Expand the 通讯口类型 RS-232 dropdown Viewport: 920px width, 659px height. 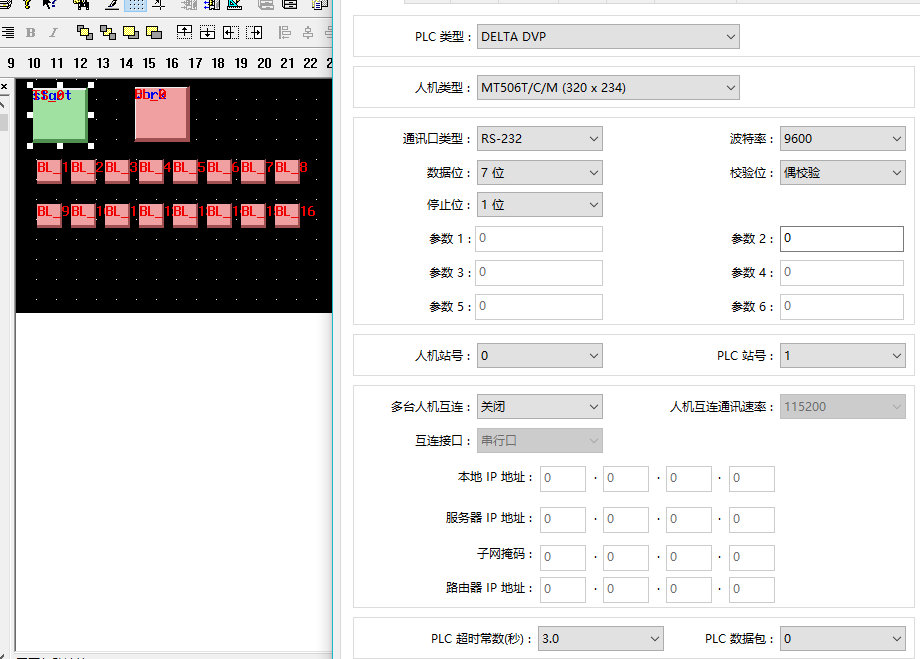(x=539, y=139)
